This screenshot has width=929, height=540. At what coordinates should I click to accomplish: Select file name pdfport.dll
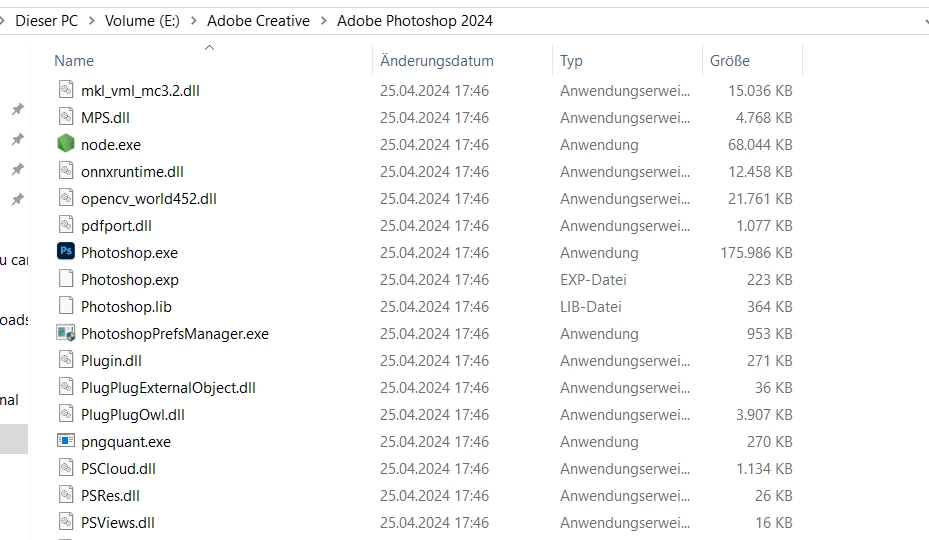[x=116, y=226]
